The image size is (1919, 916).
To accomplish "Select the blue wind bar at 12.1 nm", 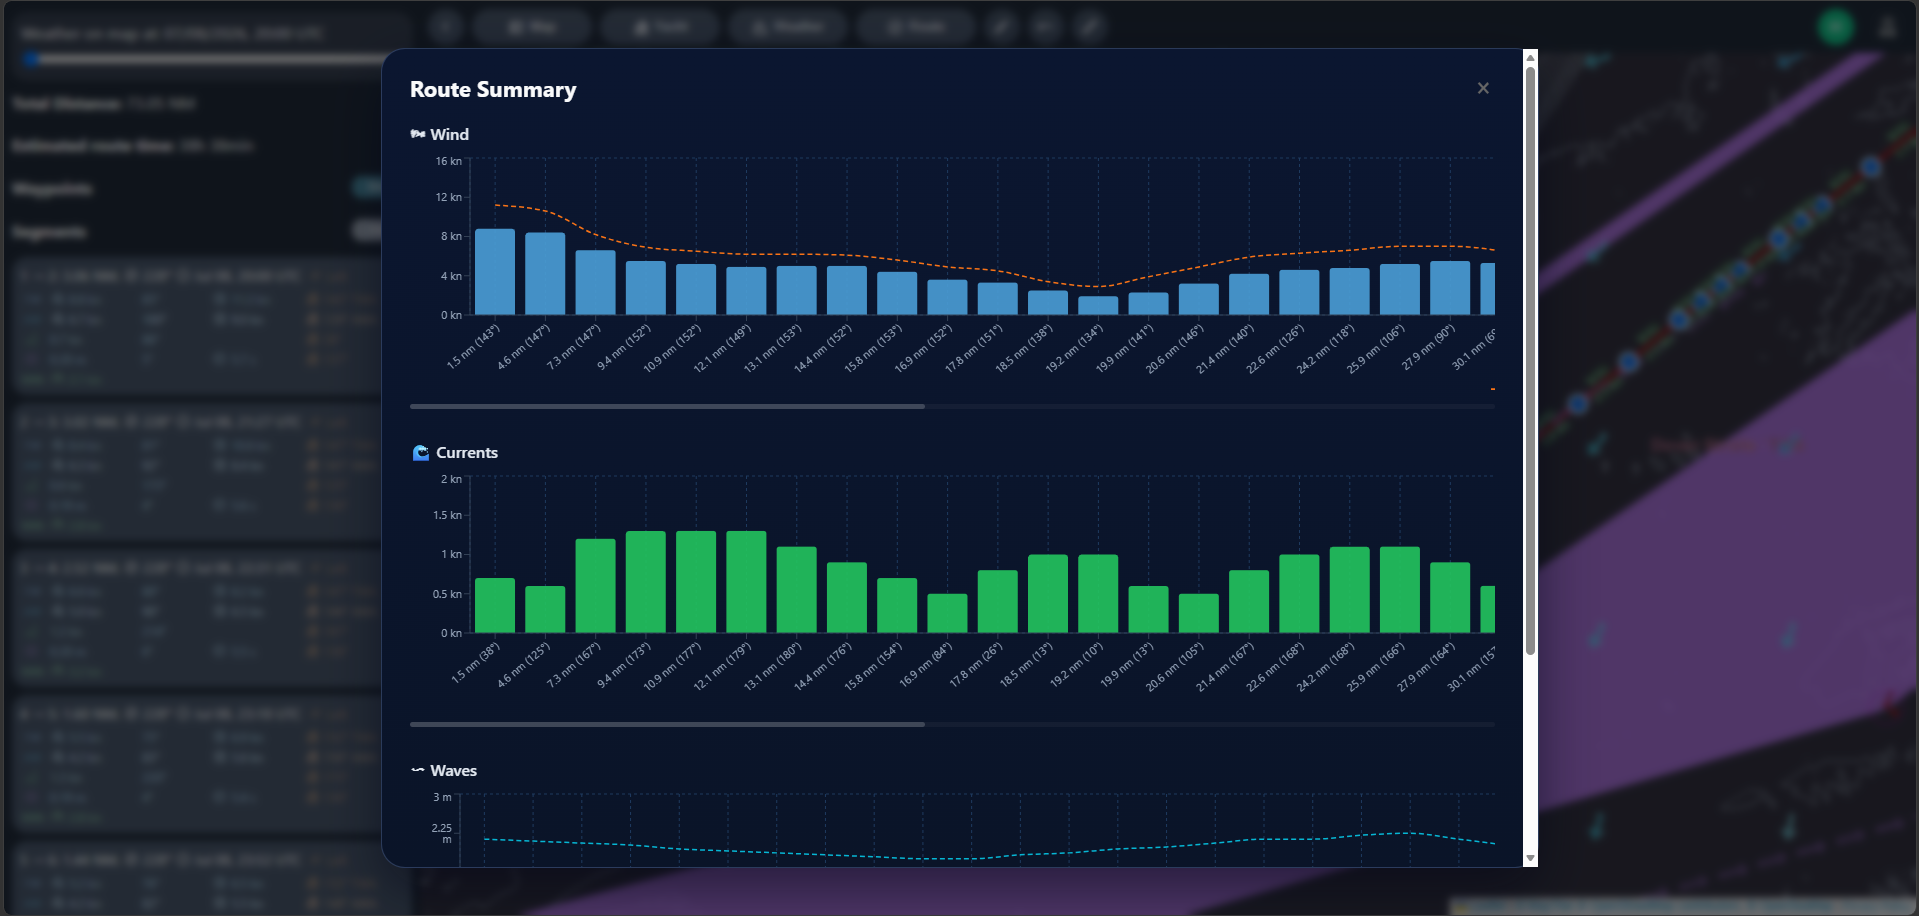I will 746,291.
